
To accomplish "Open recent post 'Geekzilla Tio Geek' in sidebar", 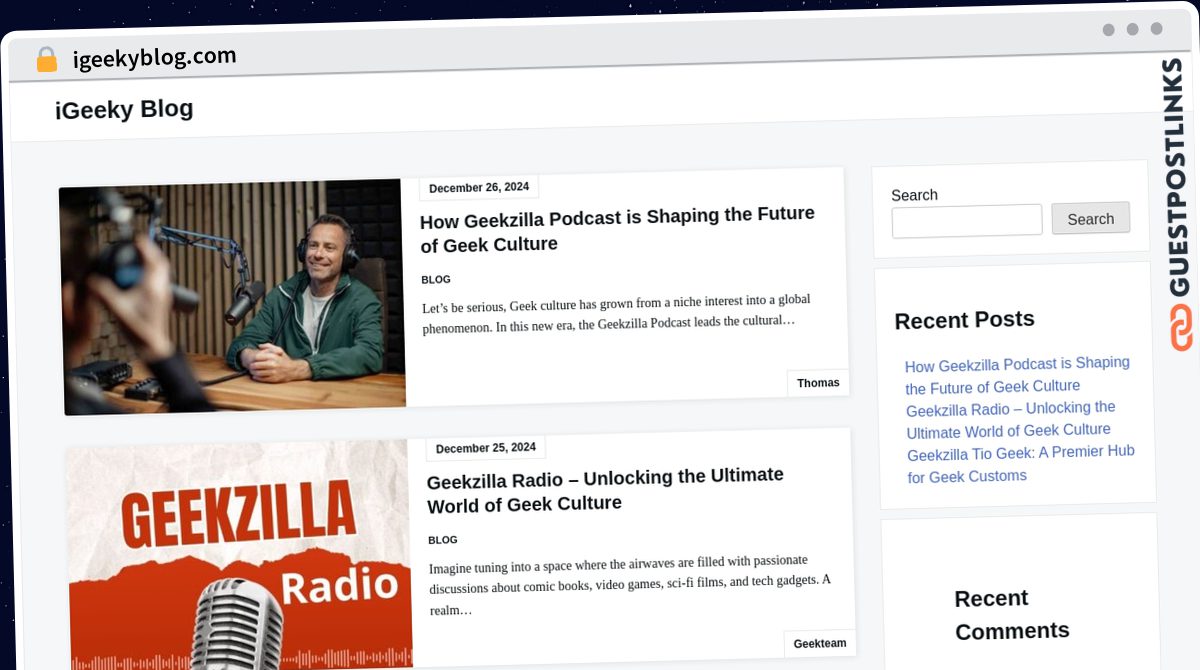I will (x=1021, y=464).
